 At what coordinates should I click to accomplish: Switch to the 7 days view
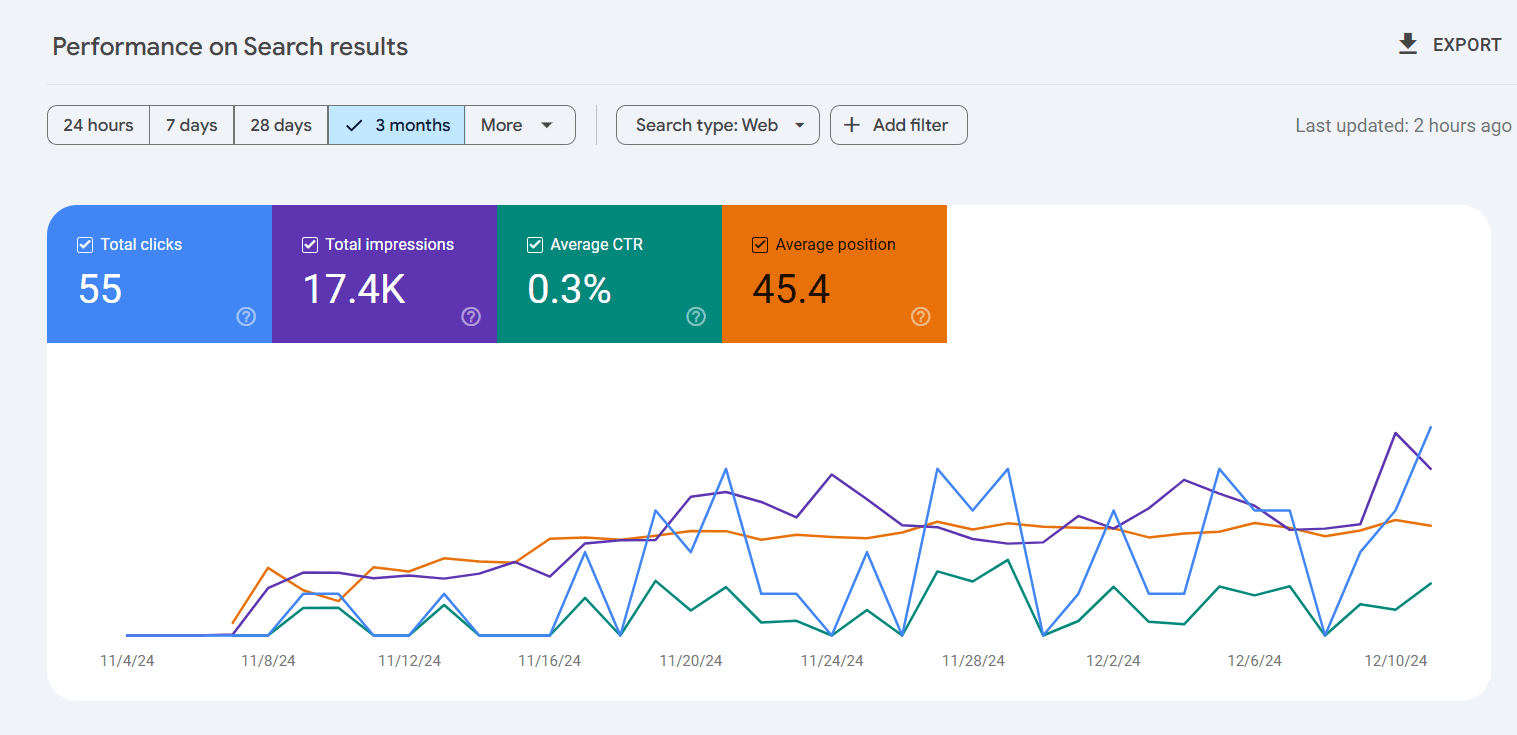pos(191,124)
